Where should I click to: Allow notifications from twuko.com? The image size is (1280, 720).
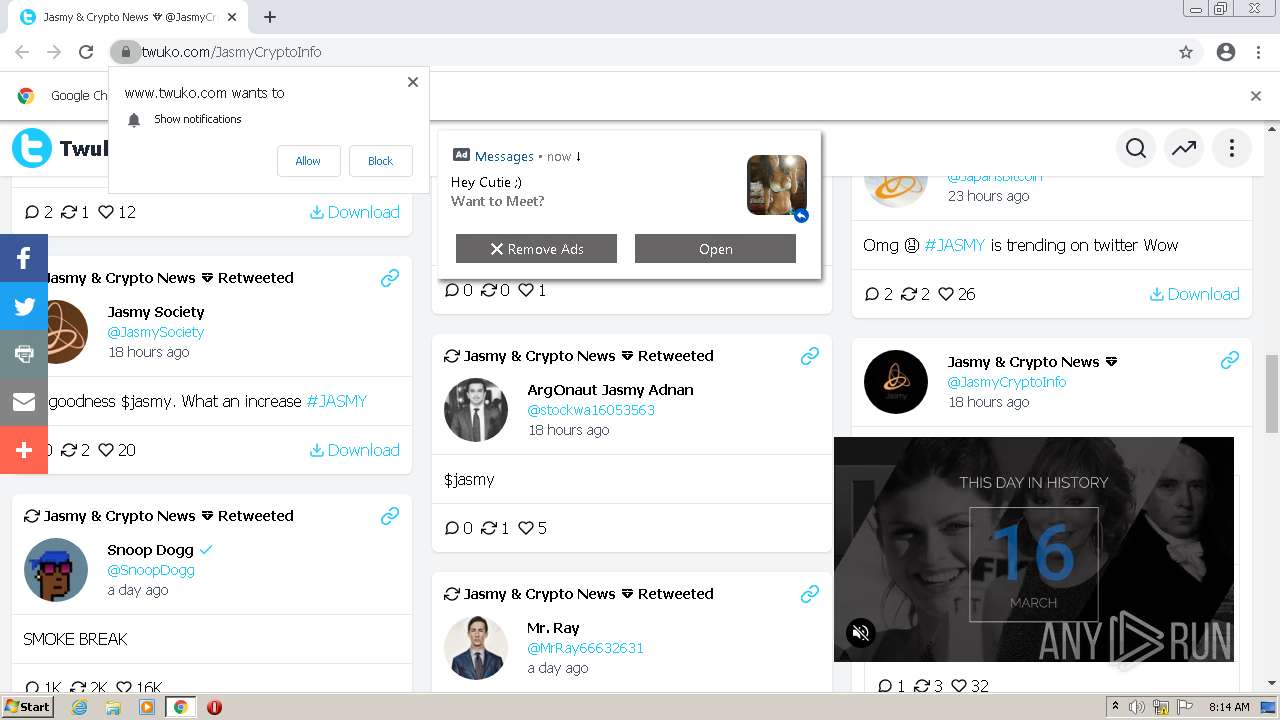(308, 161)
